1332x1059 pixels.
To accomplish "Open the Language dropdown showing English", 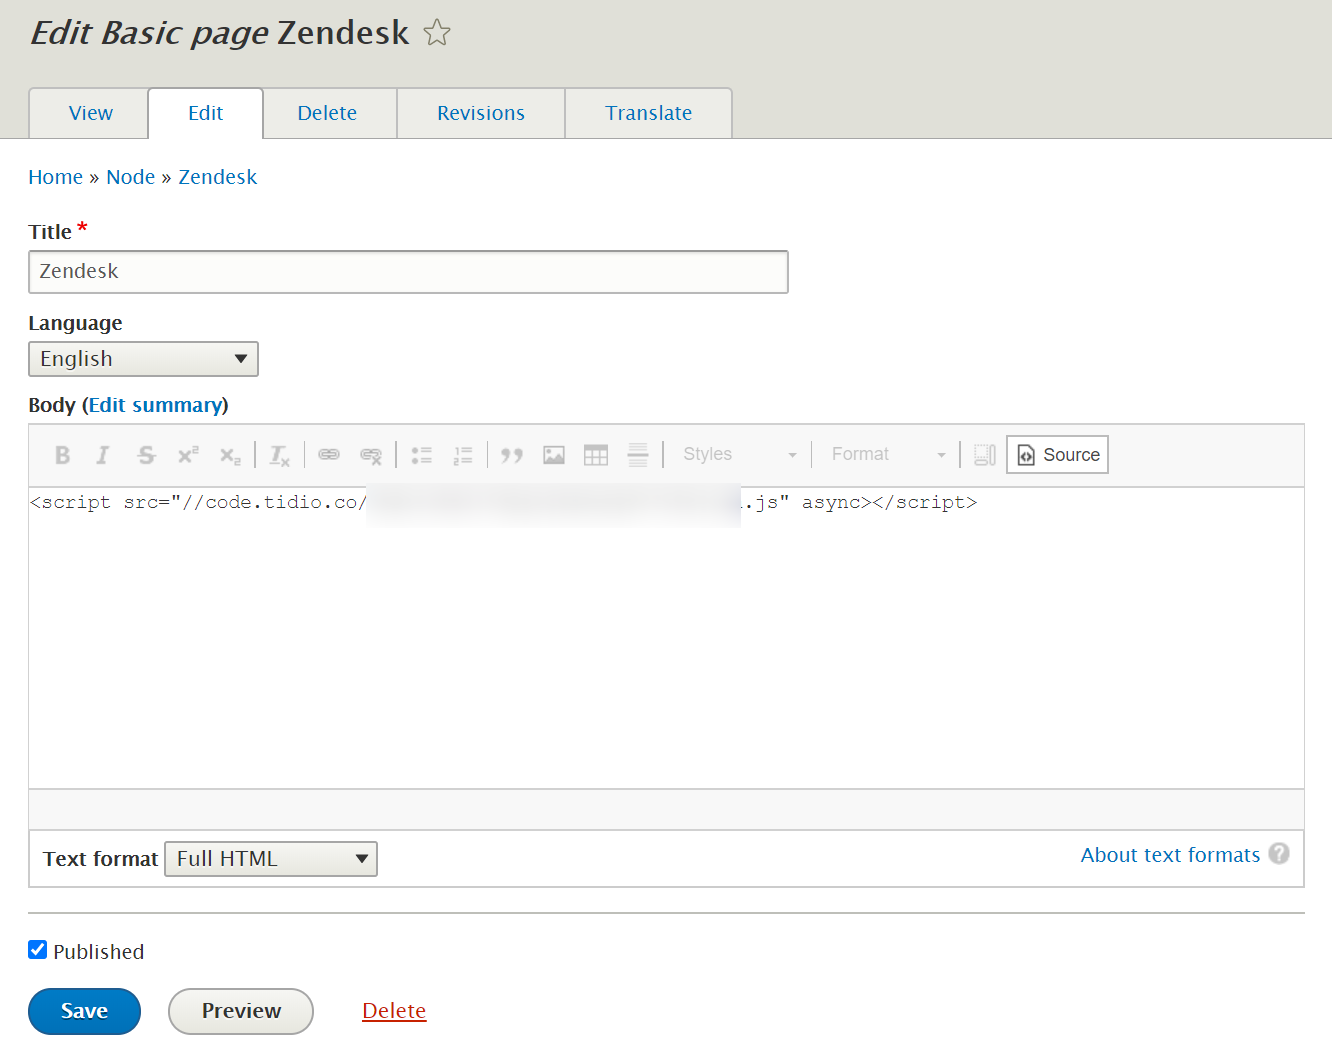I will pos(143,359).
